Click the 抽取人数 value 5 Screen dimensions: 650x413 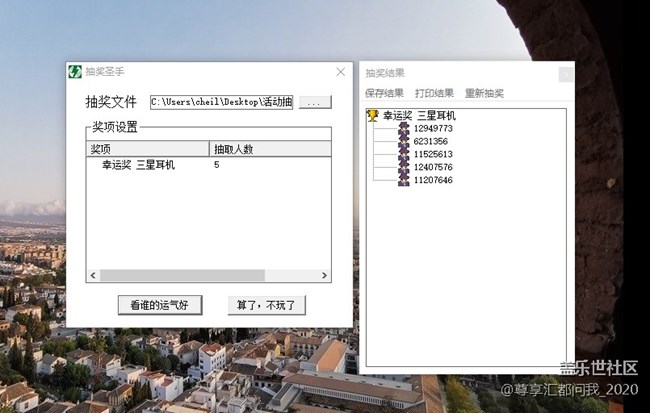(216, 165)
